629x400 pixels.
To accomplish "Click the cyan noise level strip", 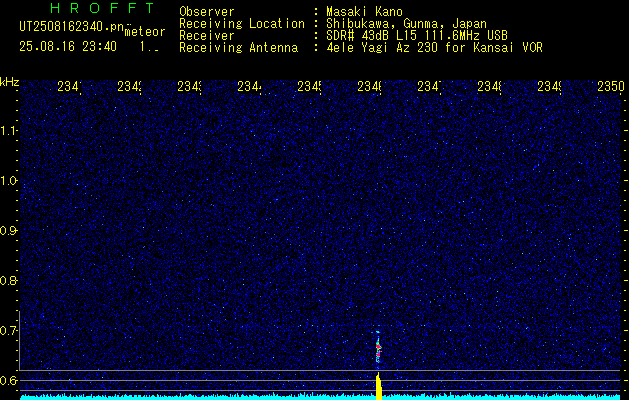I will 320,397.
